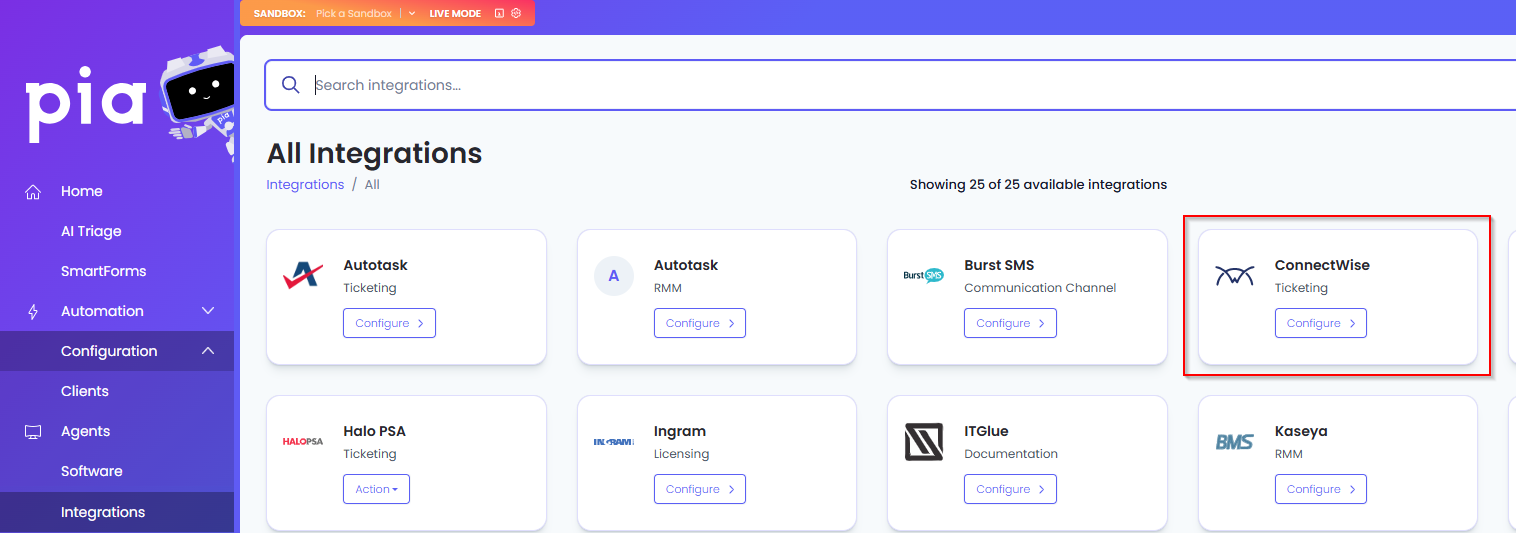
Task: Click Configure on Autotask RMM card
Action: point(700,323)
